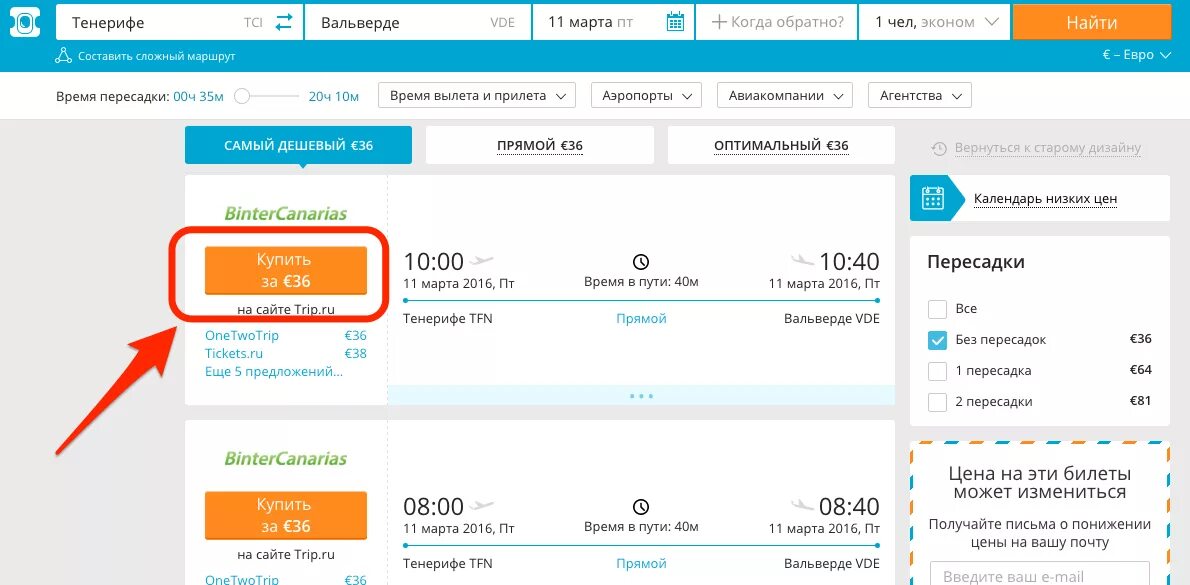Click the plus icon for return date

pos(719,22)
